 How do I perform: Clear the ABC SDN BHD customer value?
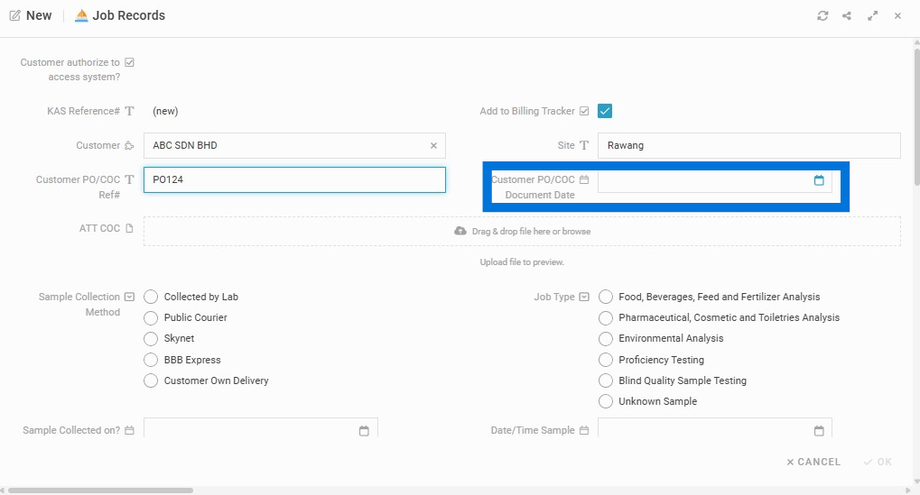[434, 145]
